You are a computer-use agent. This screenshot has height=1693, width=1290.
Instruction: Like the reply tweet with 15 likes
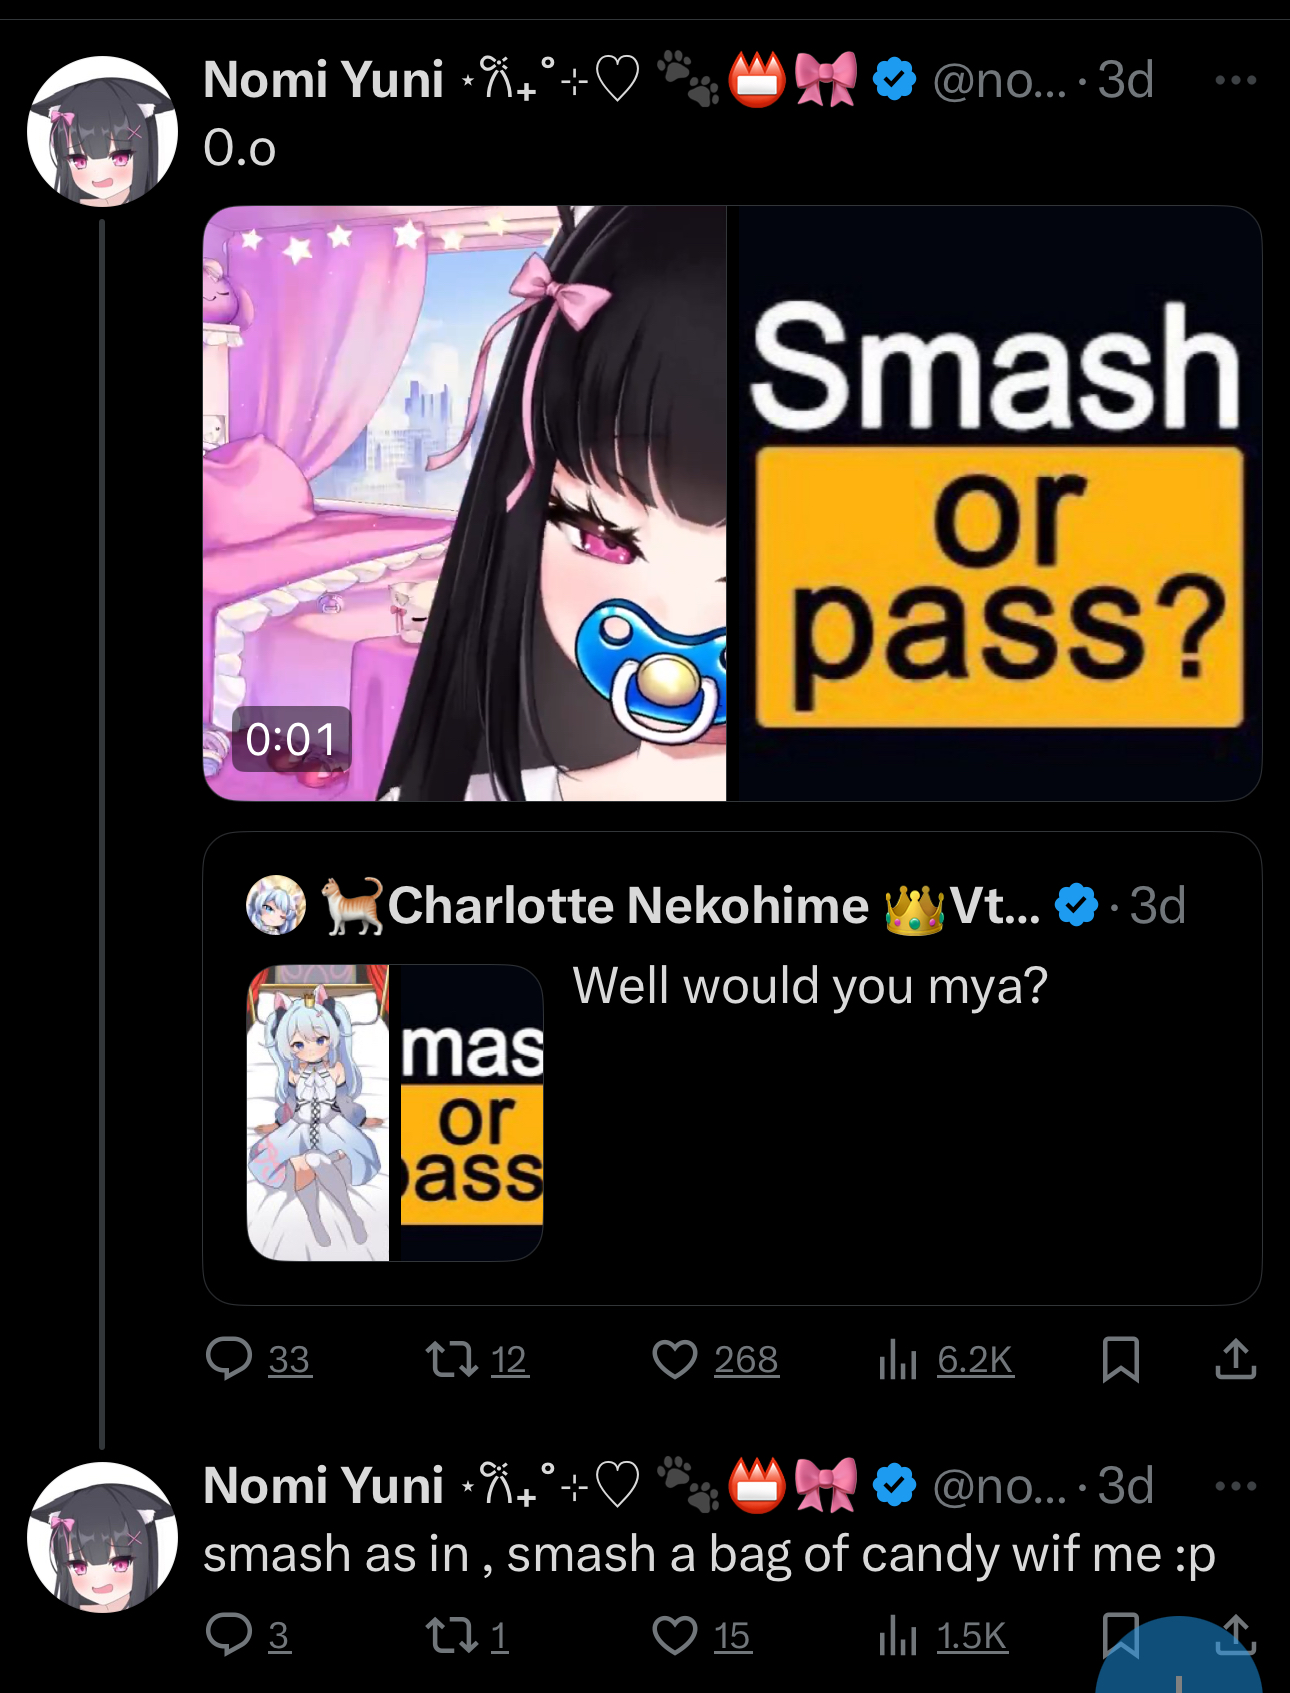point(701,1636)
